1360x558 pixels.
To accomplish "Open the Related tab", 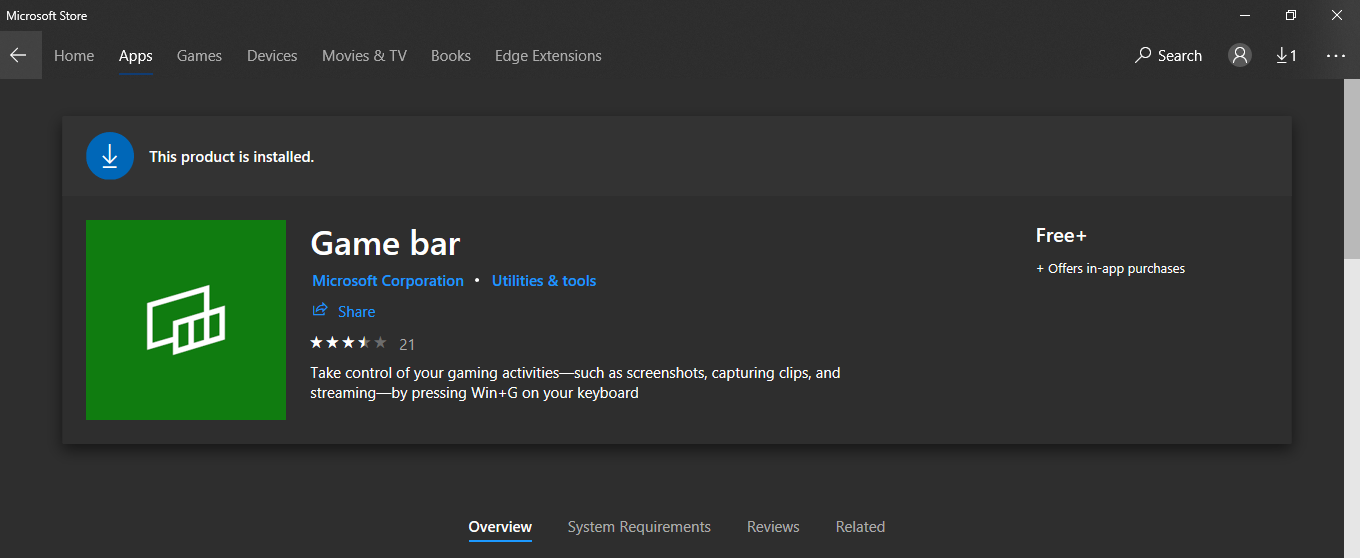I will tap(860, 527).
